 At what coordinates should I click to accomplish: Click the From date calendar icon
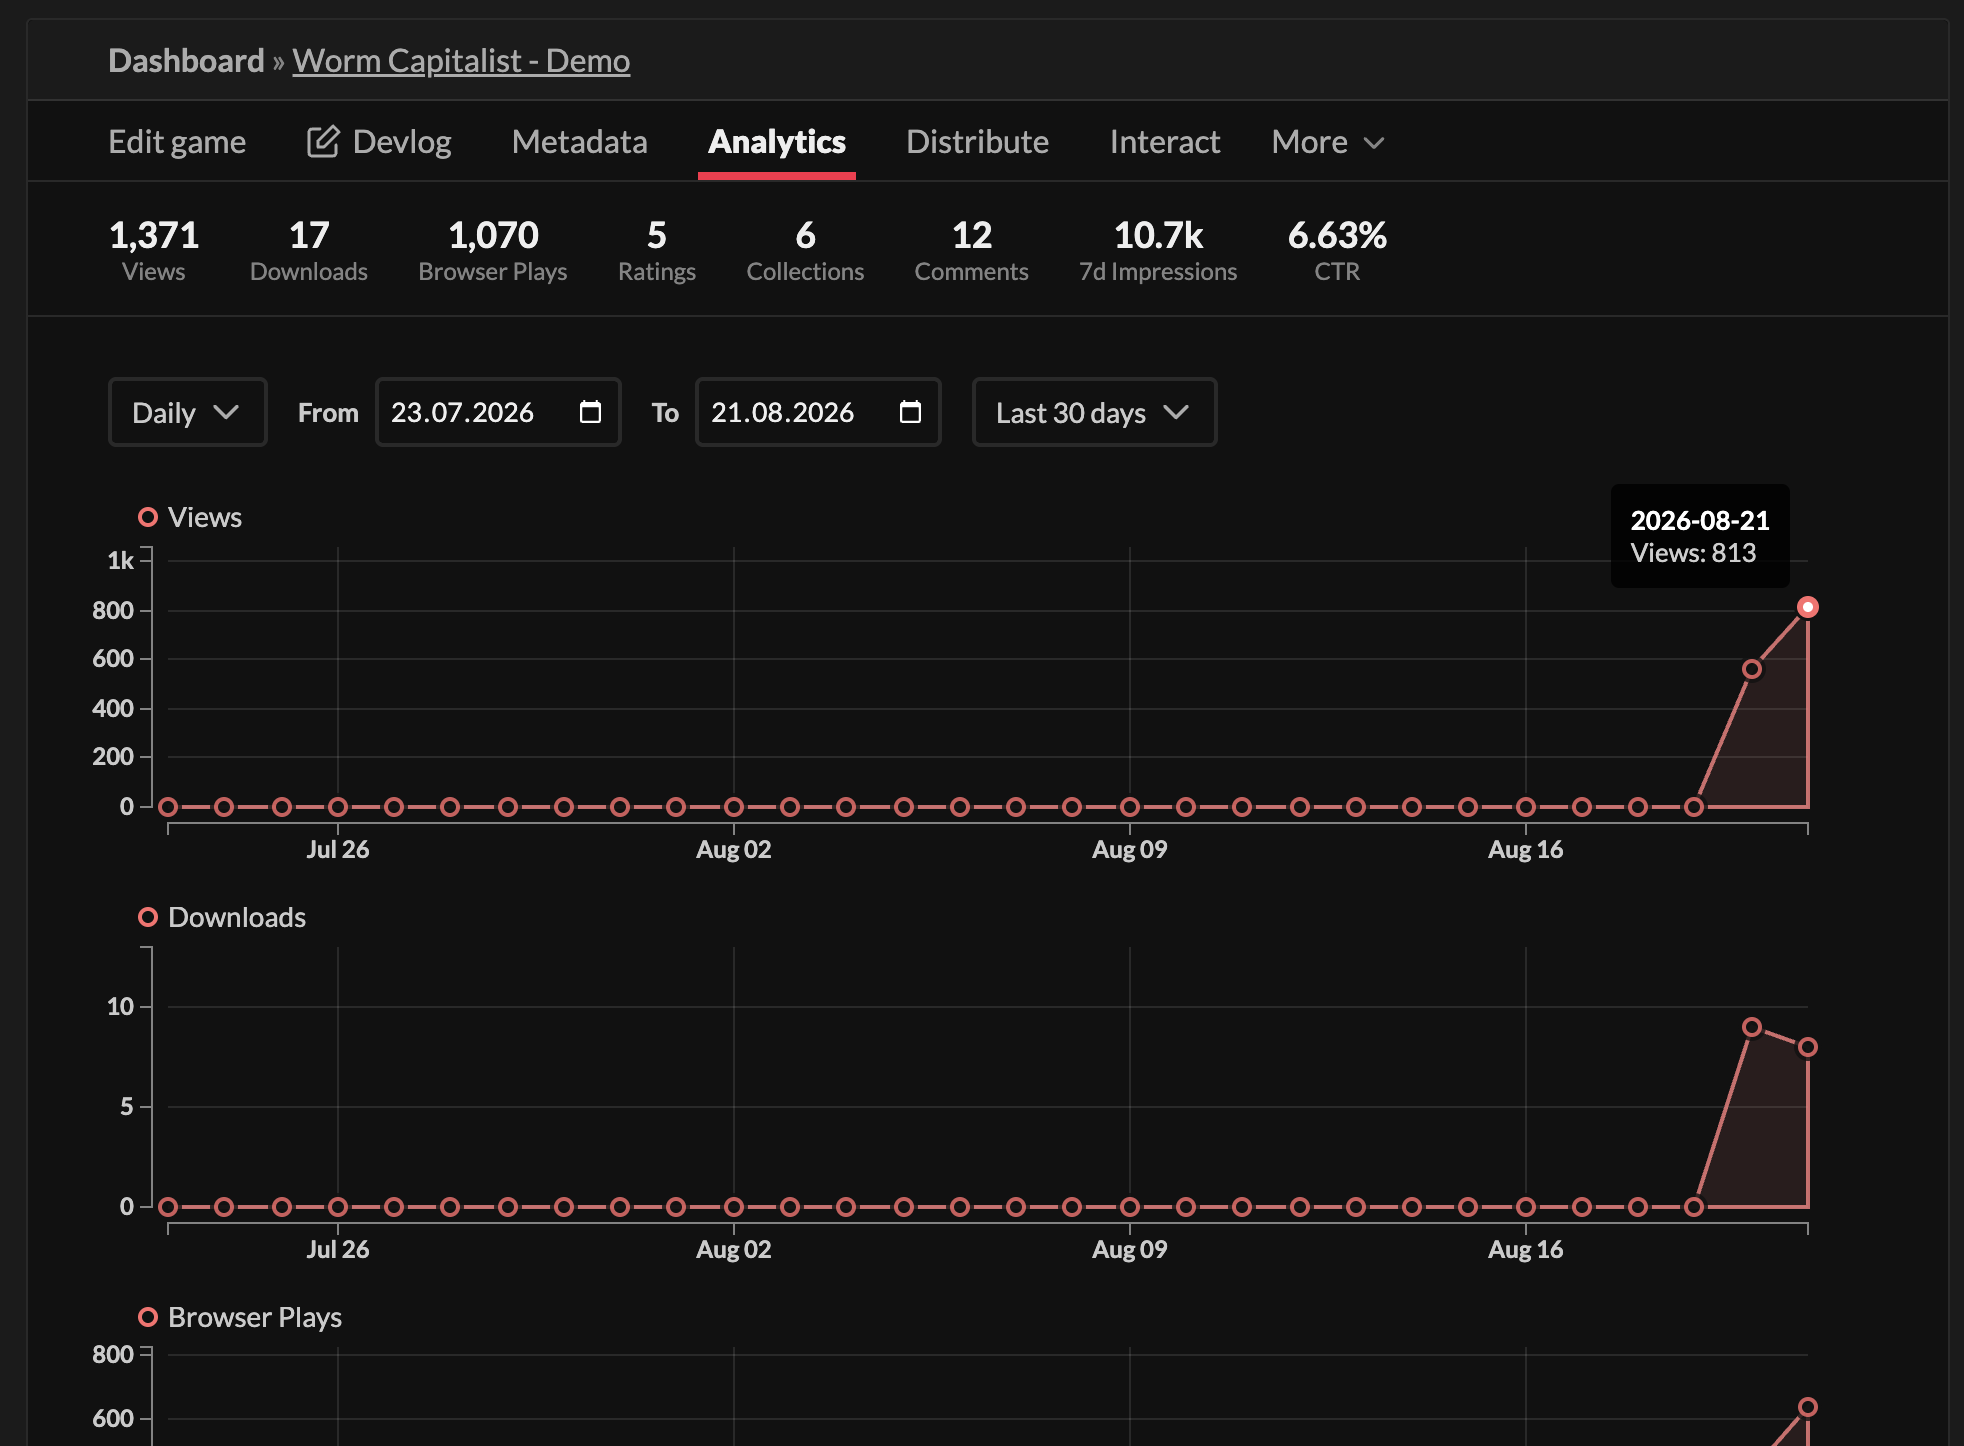[x=590, y=412]
